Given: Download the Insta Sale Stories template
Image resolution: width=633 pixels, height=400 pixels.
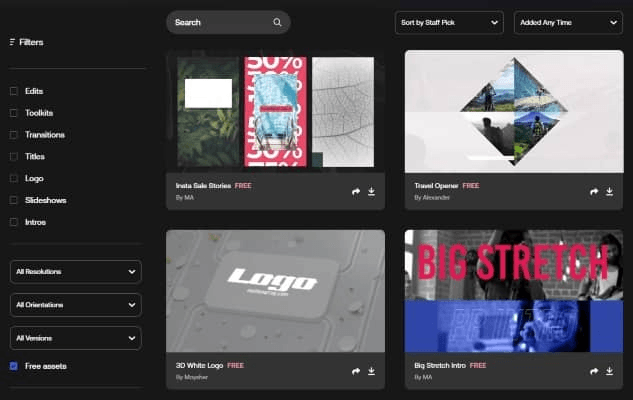Looking at the screenshot, I should [x=371, y=191].
